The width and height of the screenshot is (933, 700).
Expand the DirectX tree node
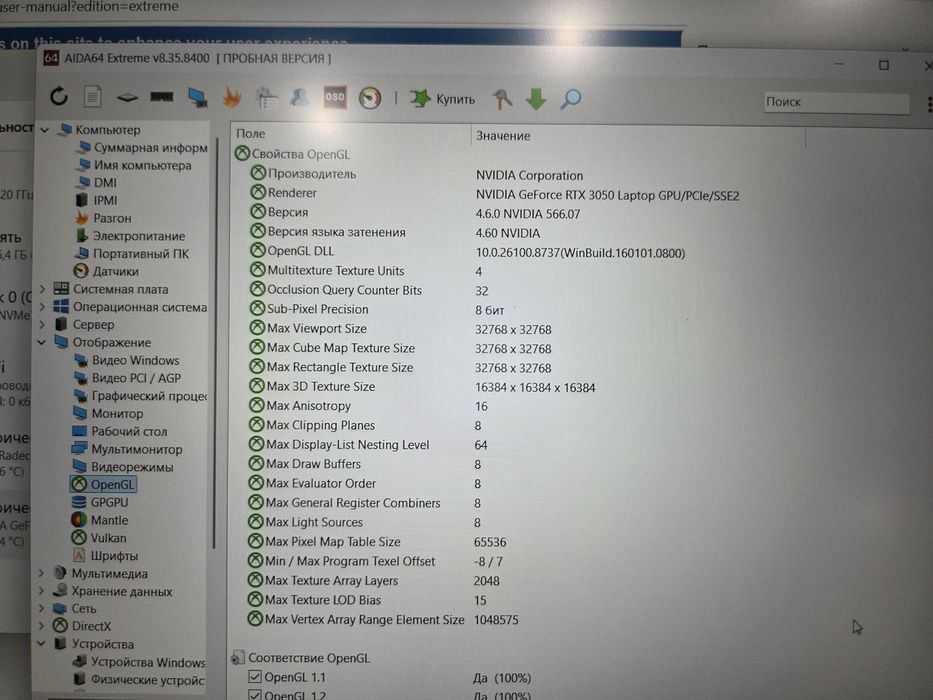coord(41,626)
